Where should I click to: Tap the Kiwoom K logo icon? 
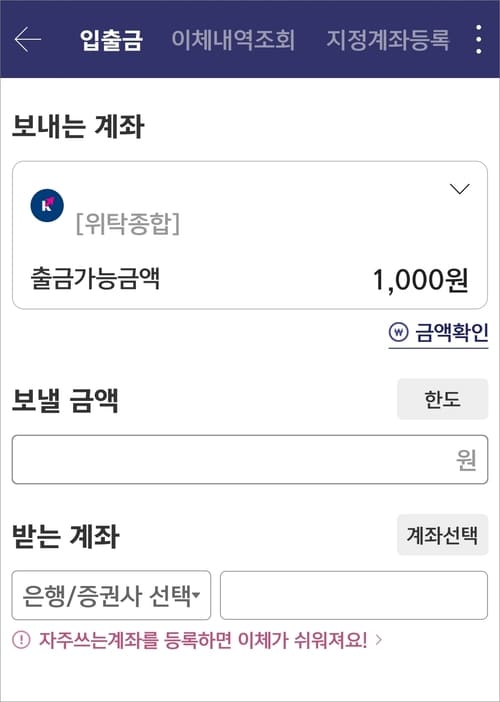coord(47,205)
